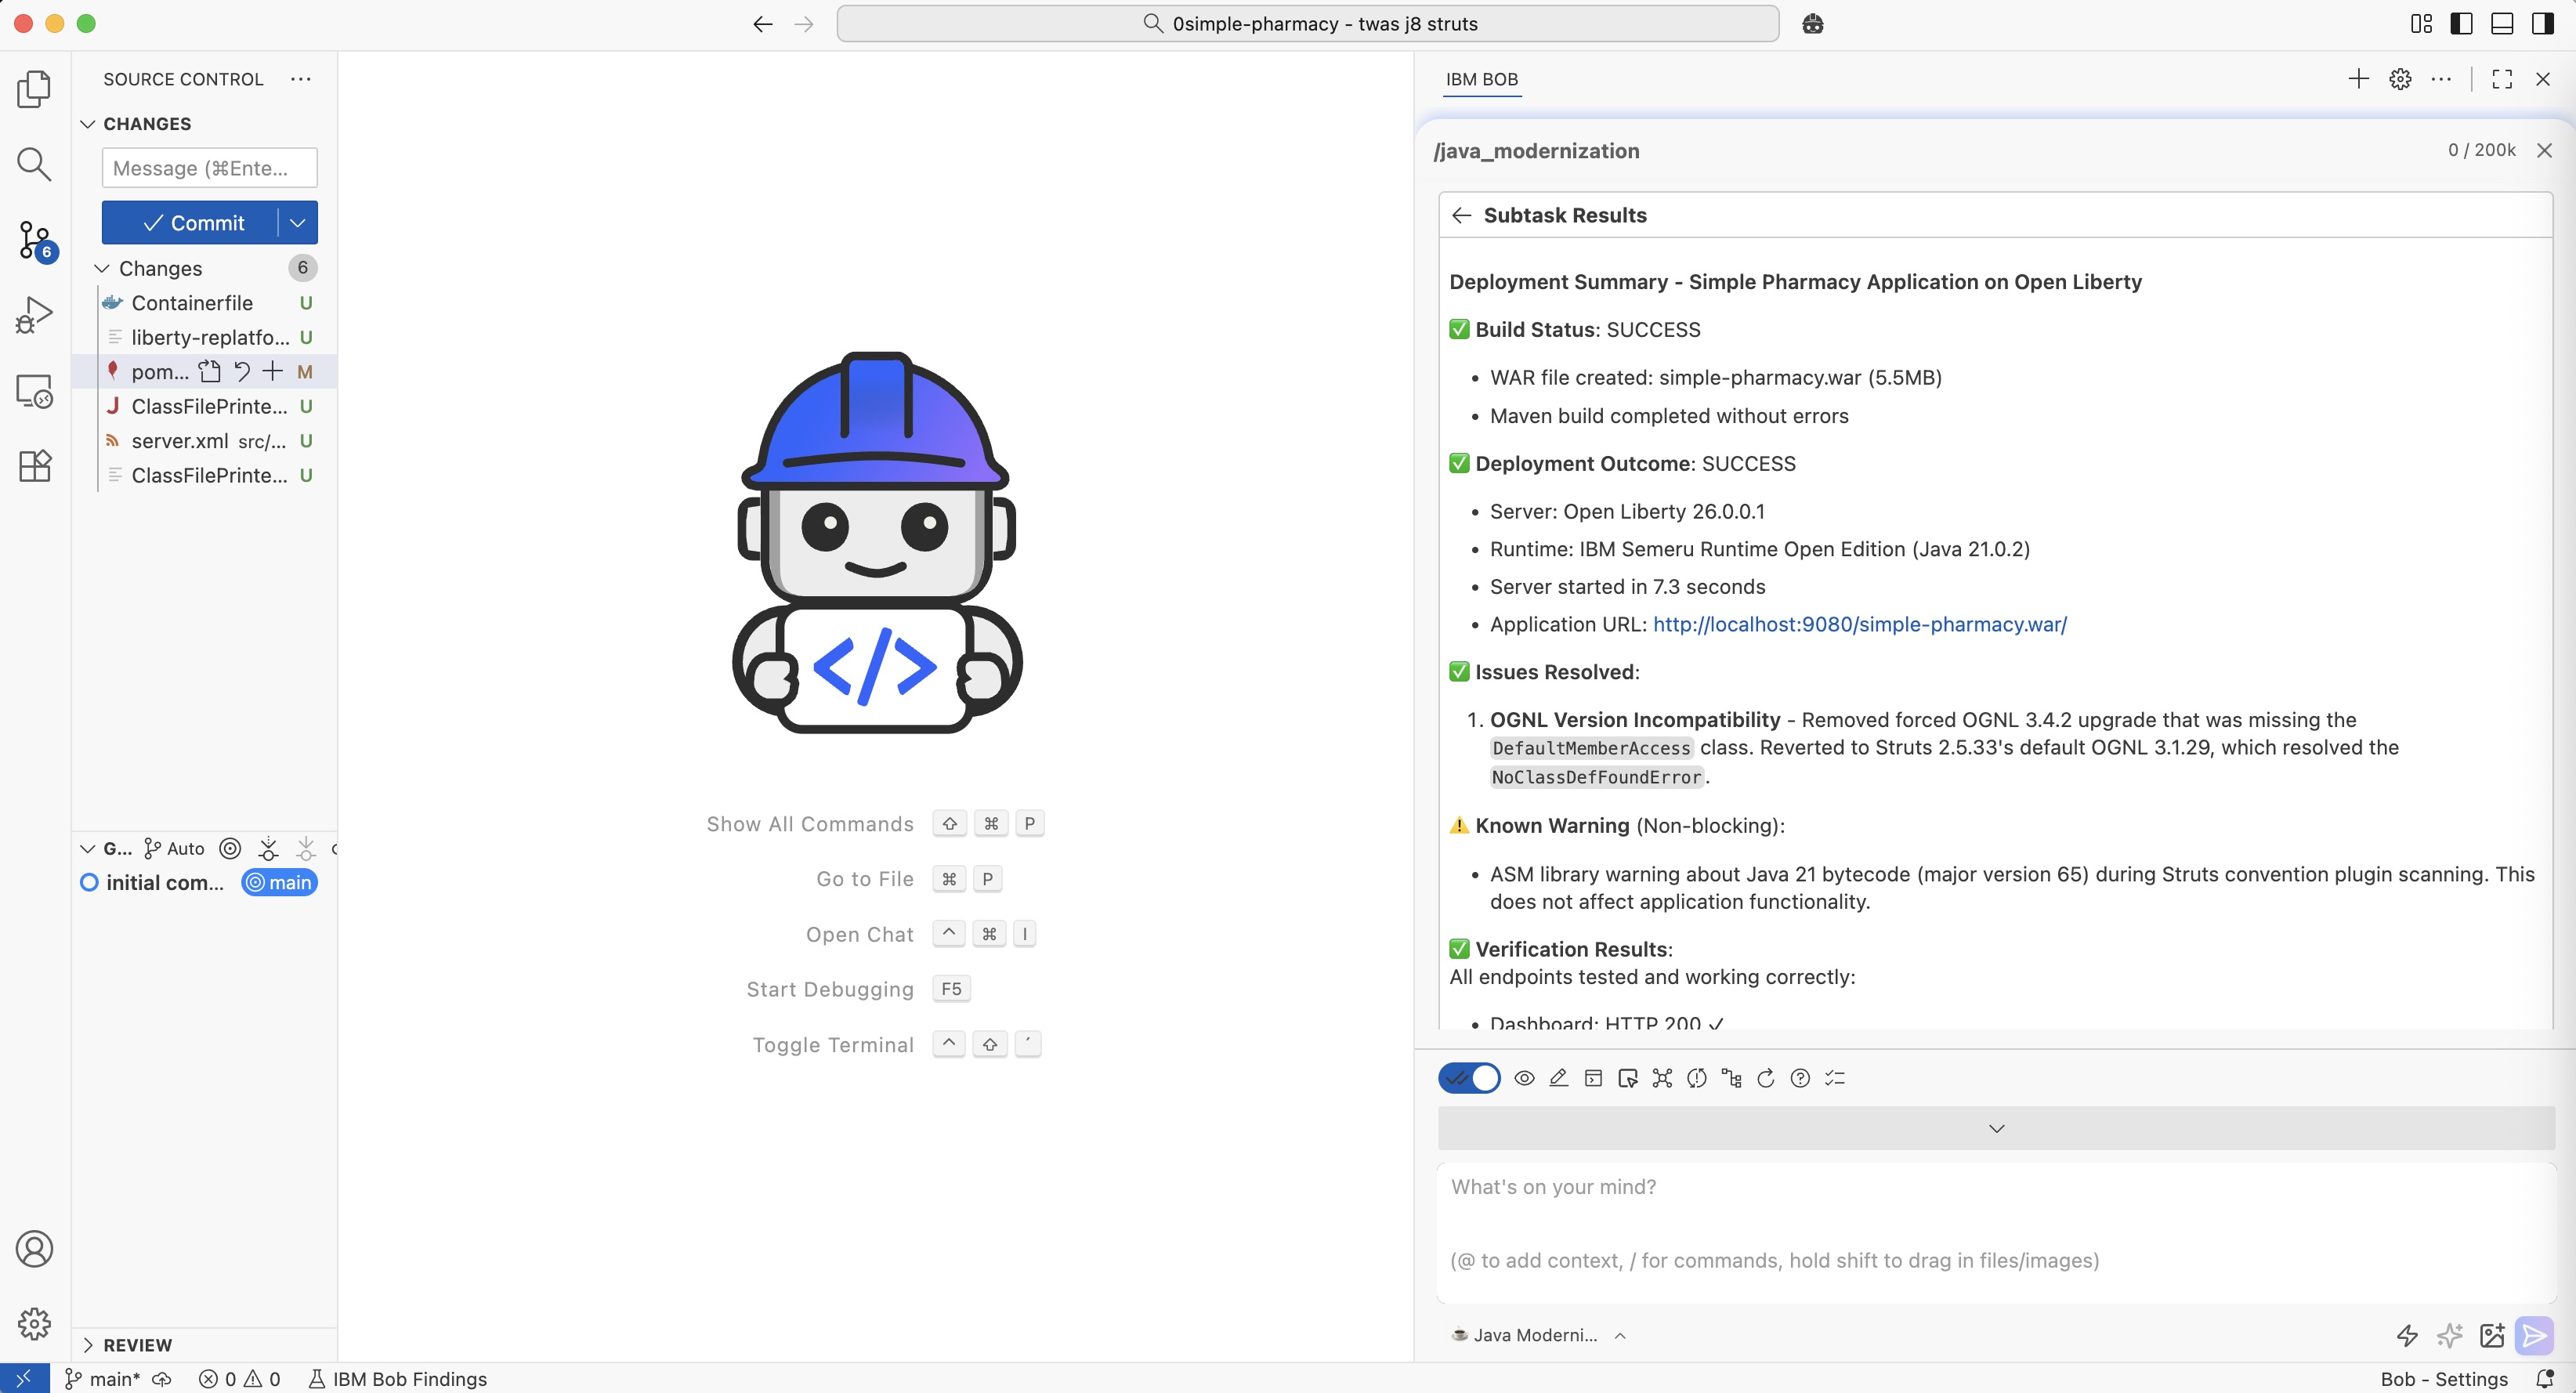
Task: Open Source Control more actions menu
Action: click(x=300, y=79)
